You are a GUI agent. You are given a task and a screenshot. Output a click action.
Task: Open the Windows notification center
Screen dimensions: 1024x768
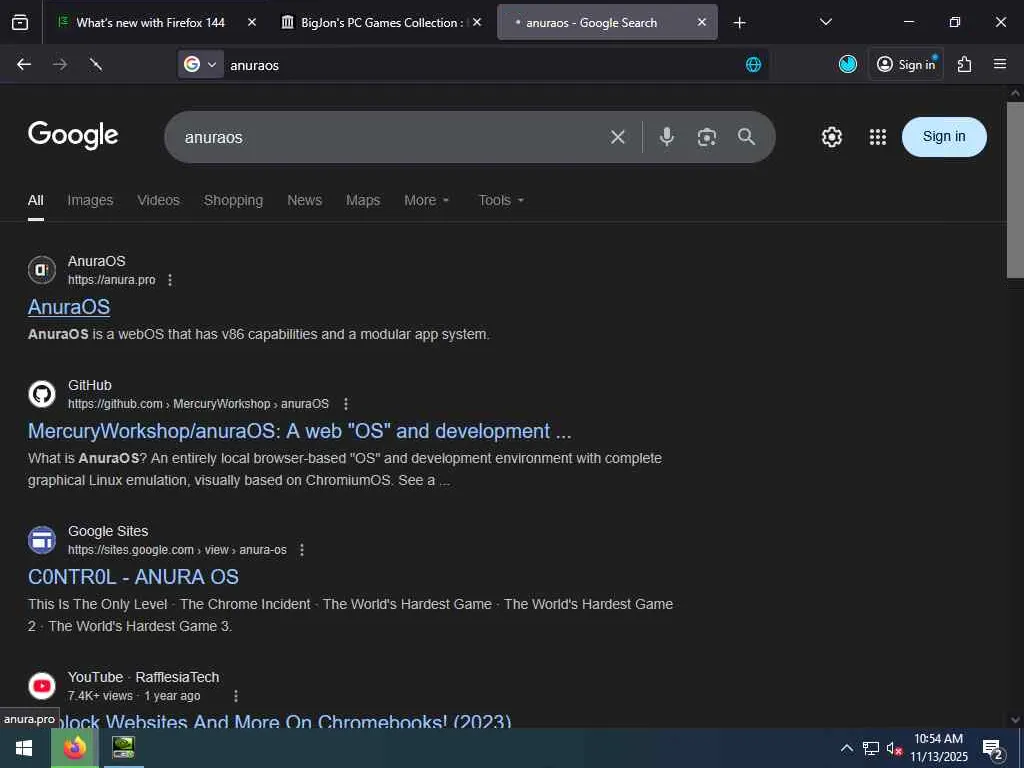click(x=993, y=748)
